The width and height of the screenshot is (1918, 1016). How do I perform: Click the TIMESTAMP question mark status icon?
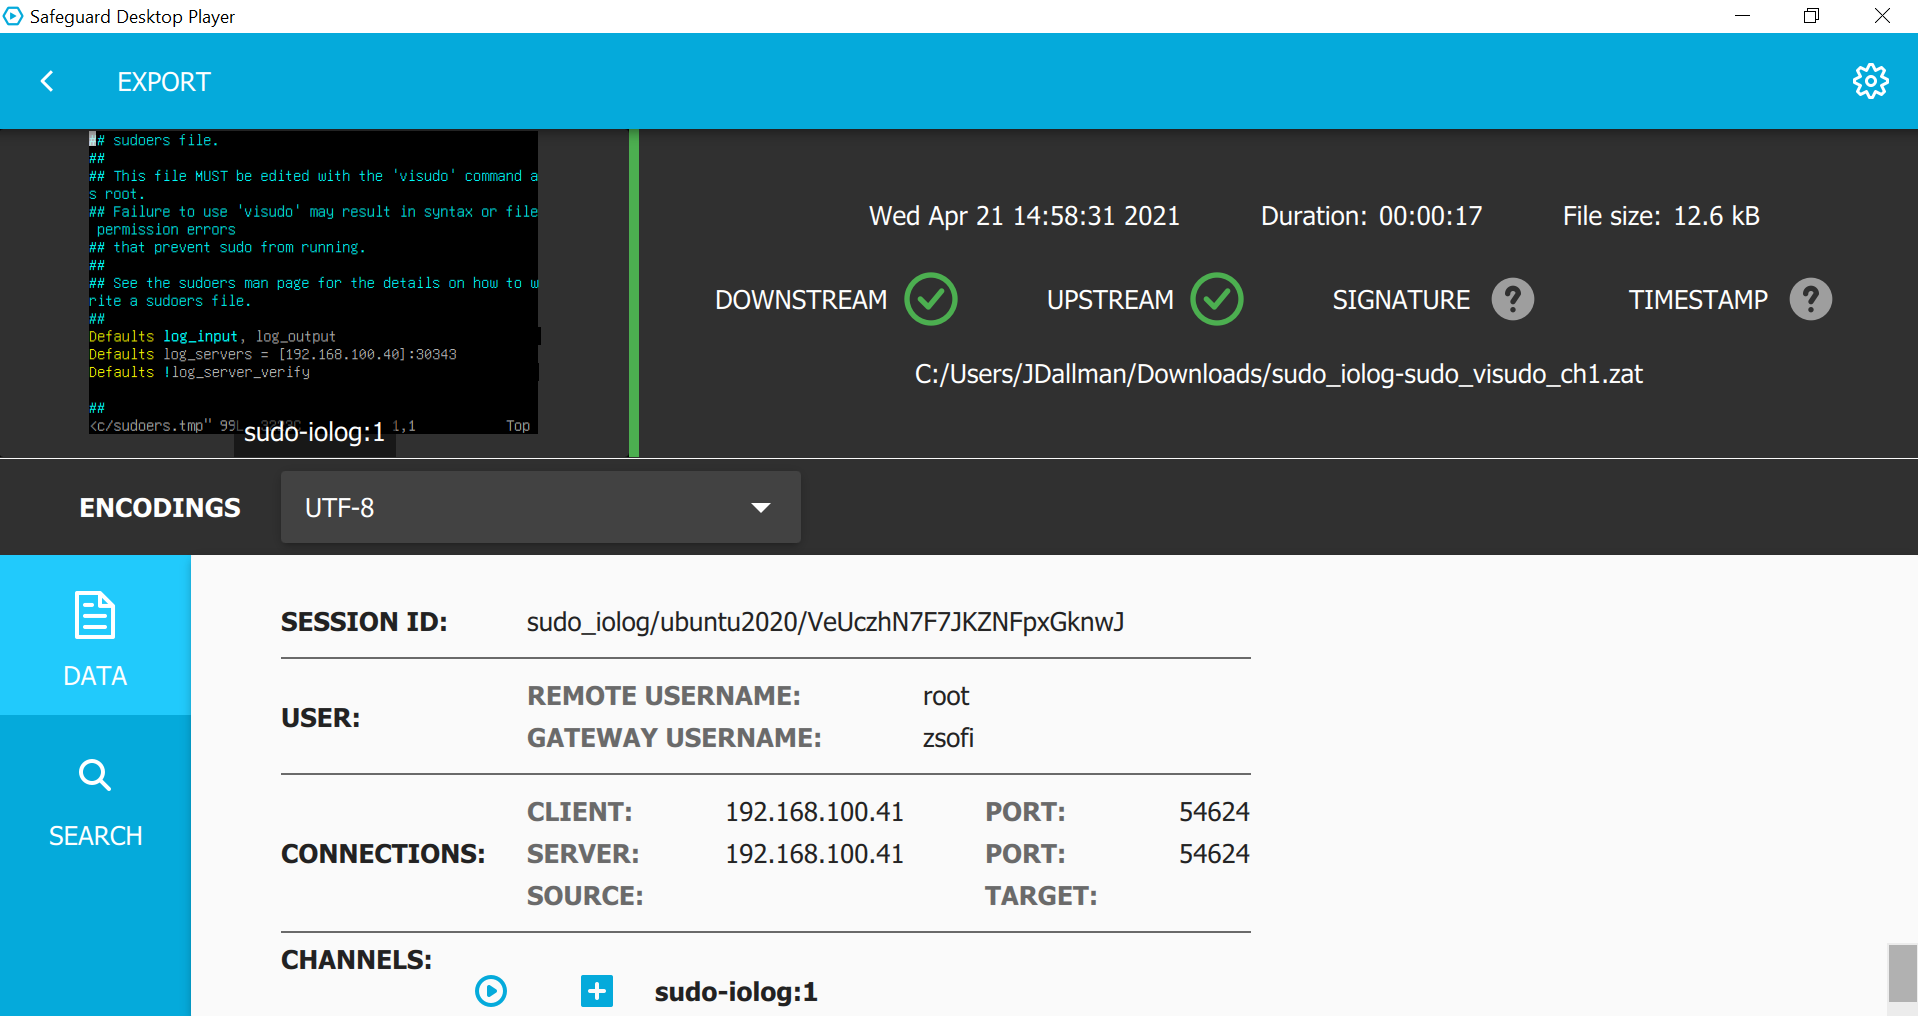coord(1810,299)
